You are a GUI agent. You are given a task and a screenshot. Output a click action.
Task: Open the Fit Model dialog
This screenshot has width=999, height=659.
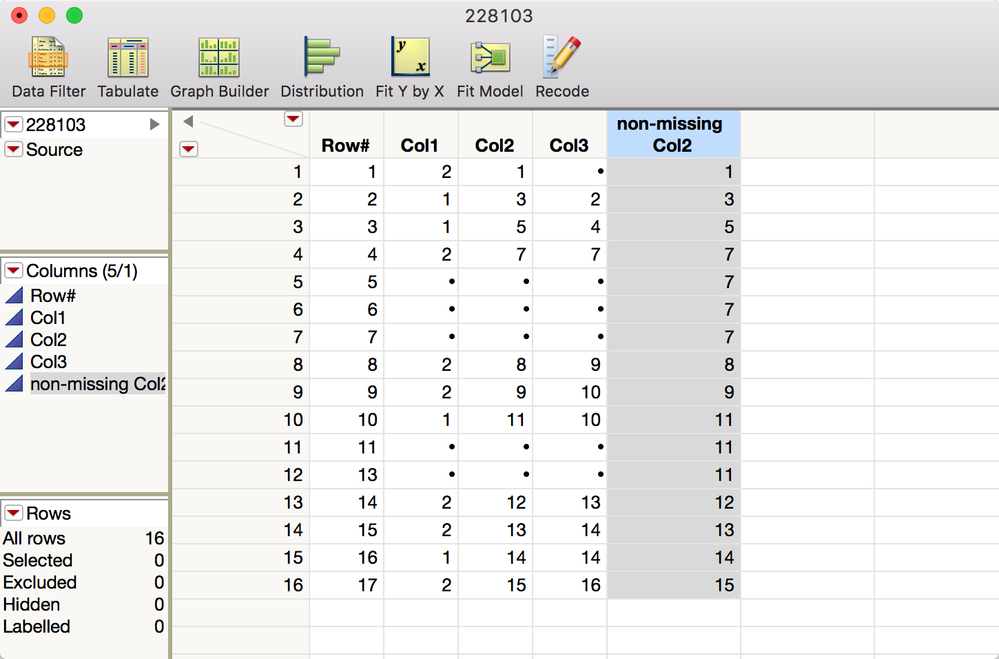tap(490, 68)
